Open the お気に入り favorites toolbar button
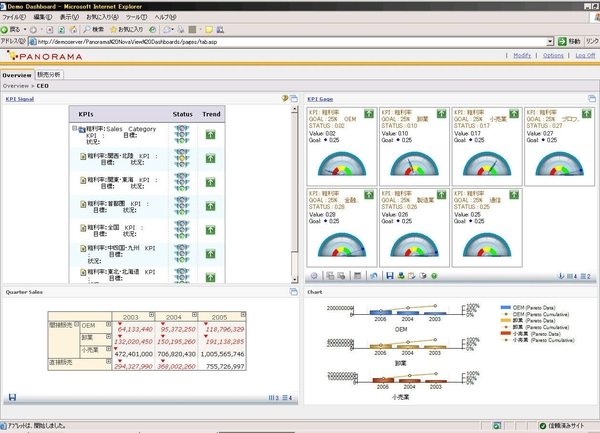This screenshot has width=600, height=433. (127, 29)
